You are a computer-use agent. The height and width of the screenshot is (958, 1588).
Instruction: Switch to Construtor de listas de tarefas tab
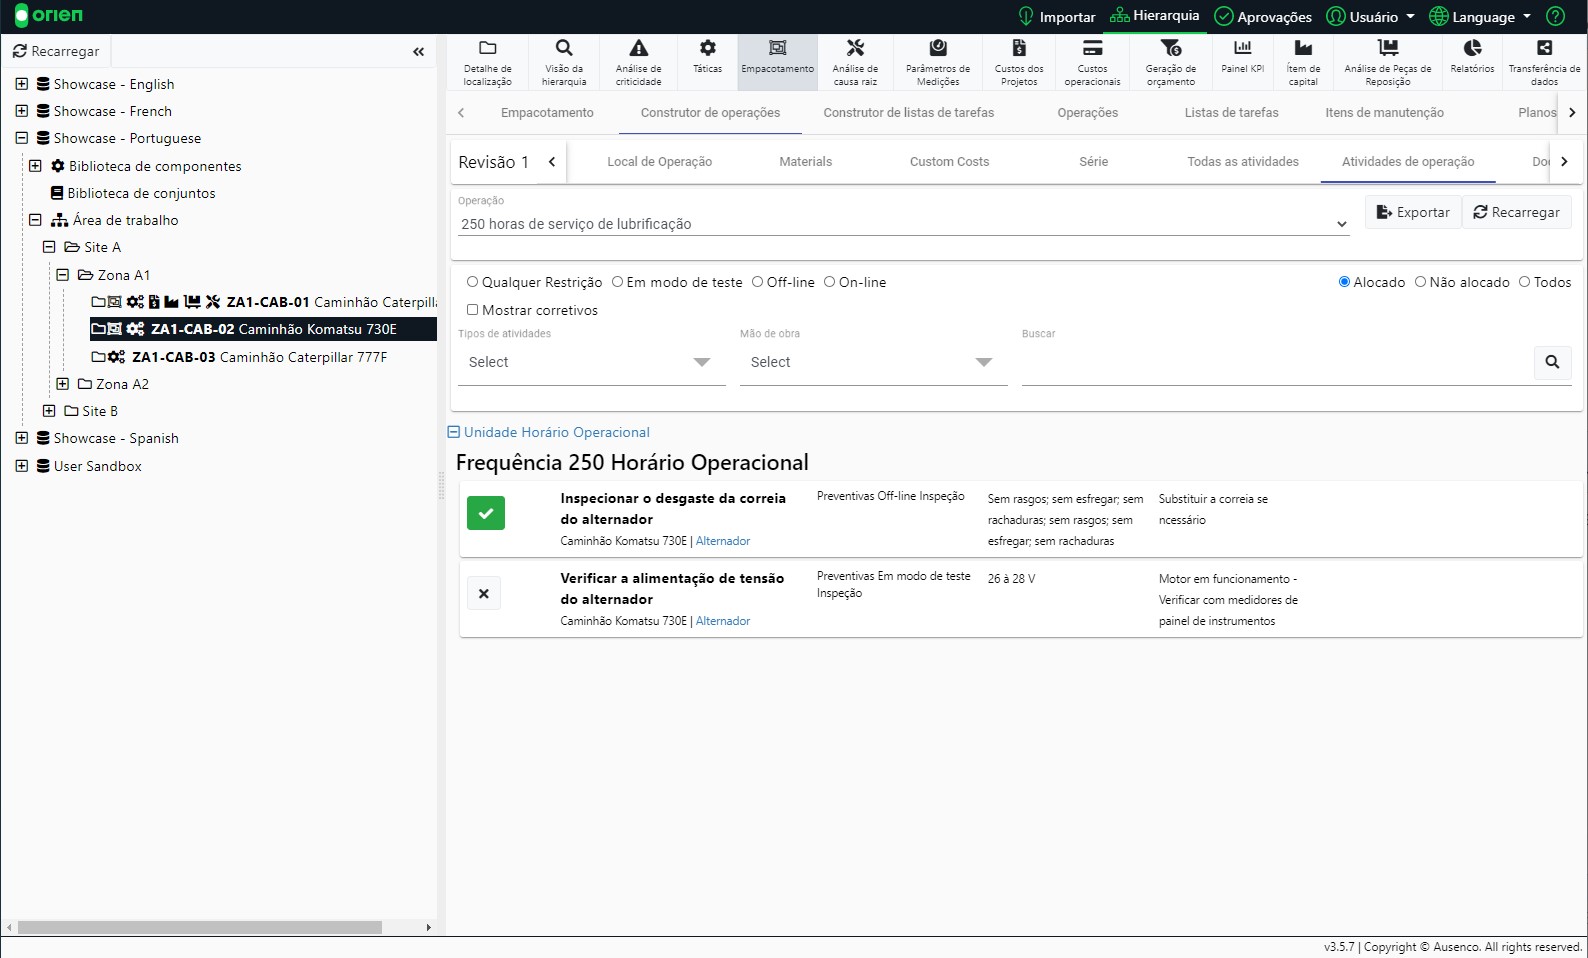tap(908, 113)
